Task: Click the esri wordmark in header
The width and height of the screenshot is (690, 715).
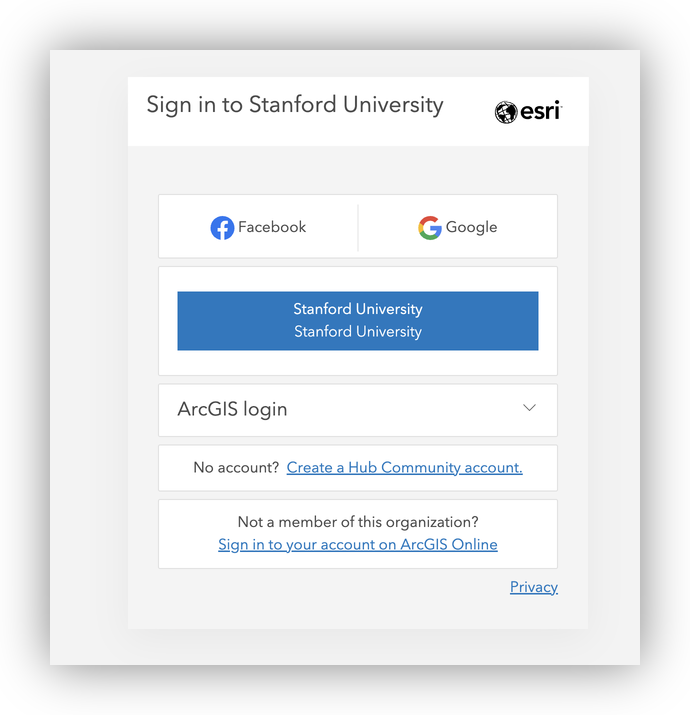Action: click(x=541, y=112)
